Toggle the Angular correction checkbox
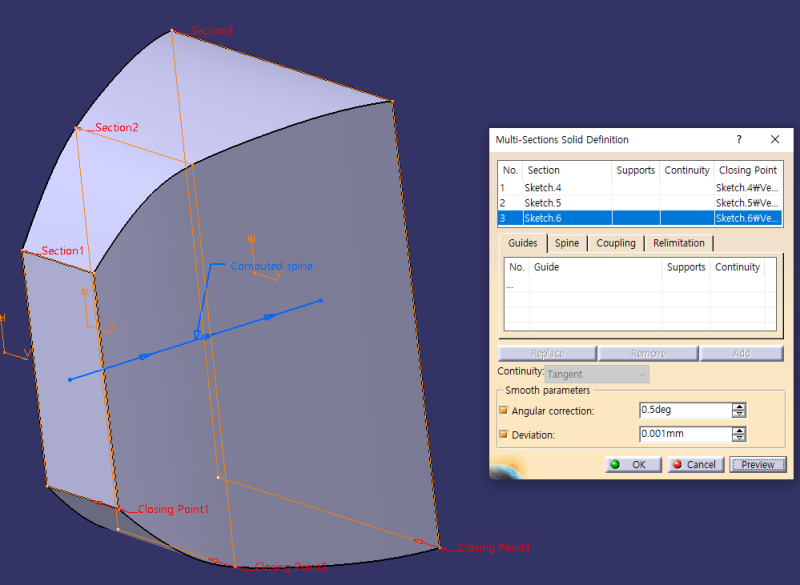Screen dimensions: 800x585 point(504,410)
